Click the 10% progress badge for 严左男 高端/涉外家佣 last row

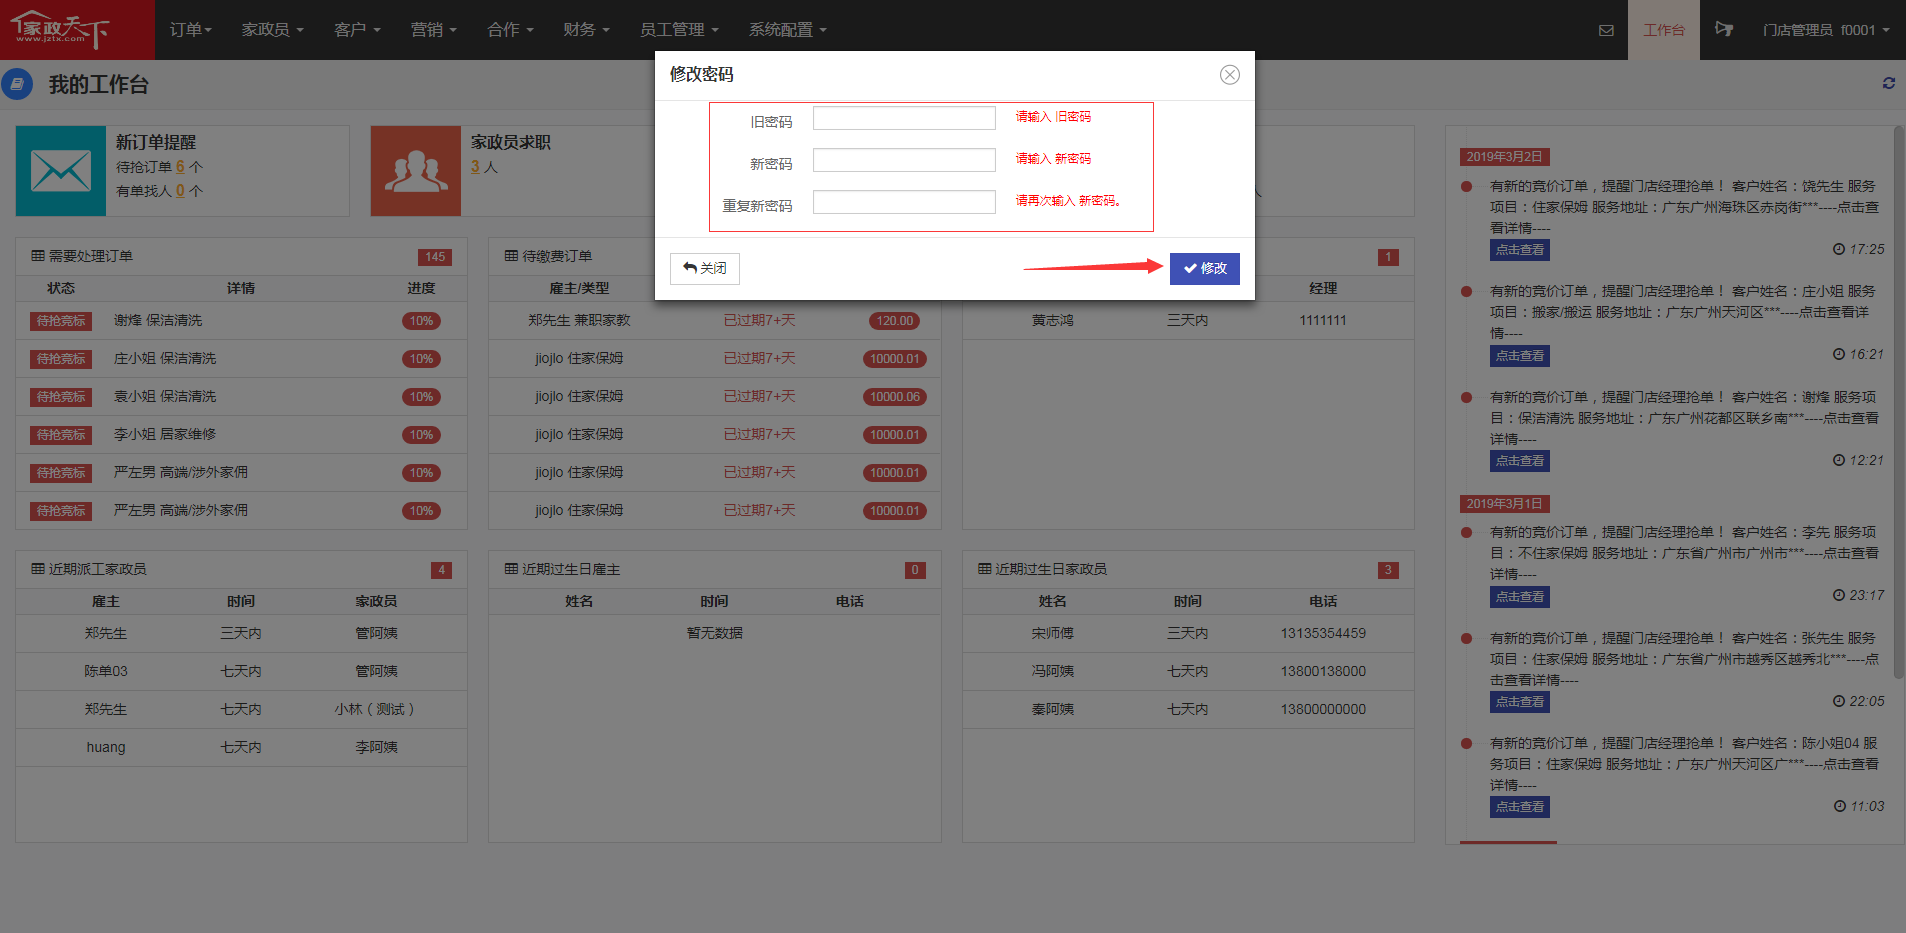click(421, 511)
